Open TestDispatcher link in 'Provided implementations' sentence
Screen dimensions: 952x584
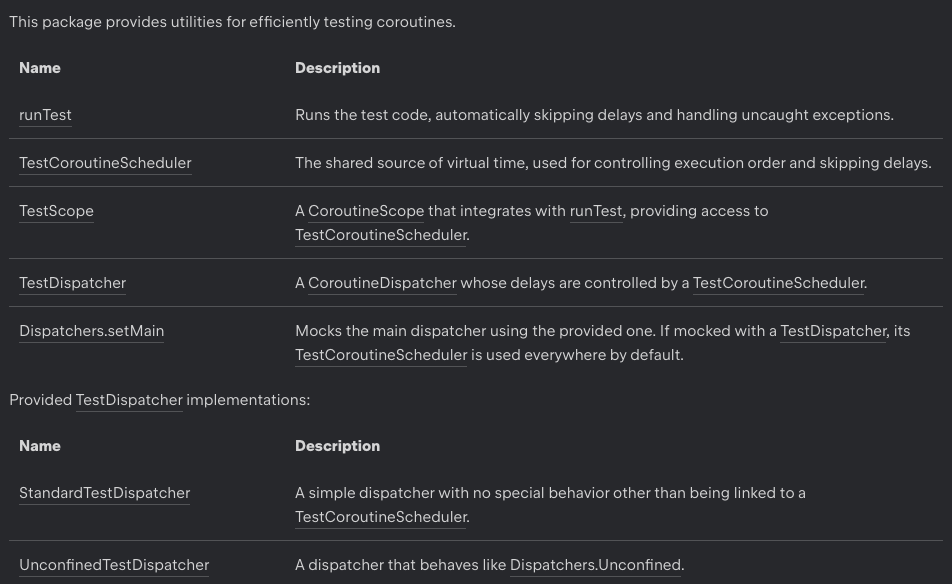[129, 400]
